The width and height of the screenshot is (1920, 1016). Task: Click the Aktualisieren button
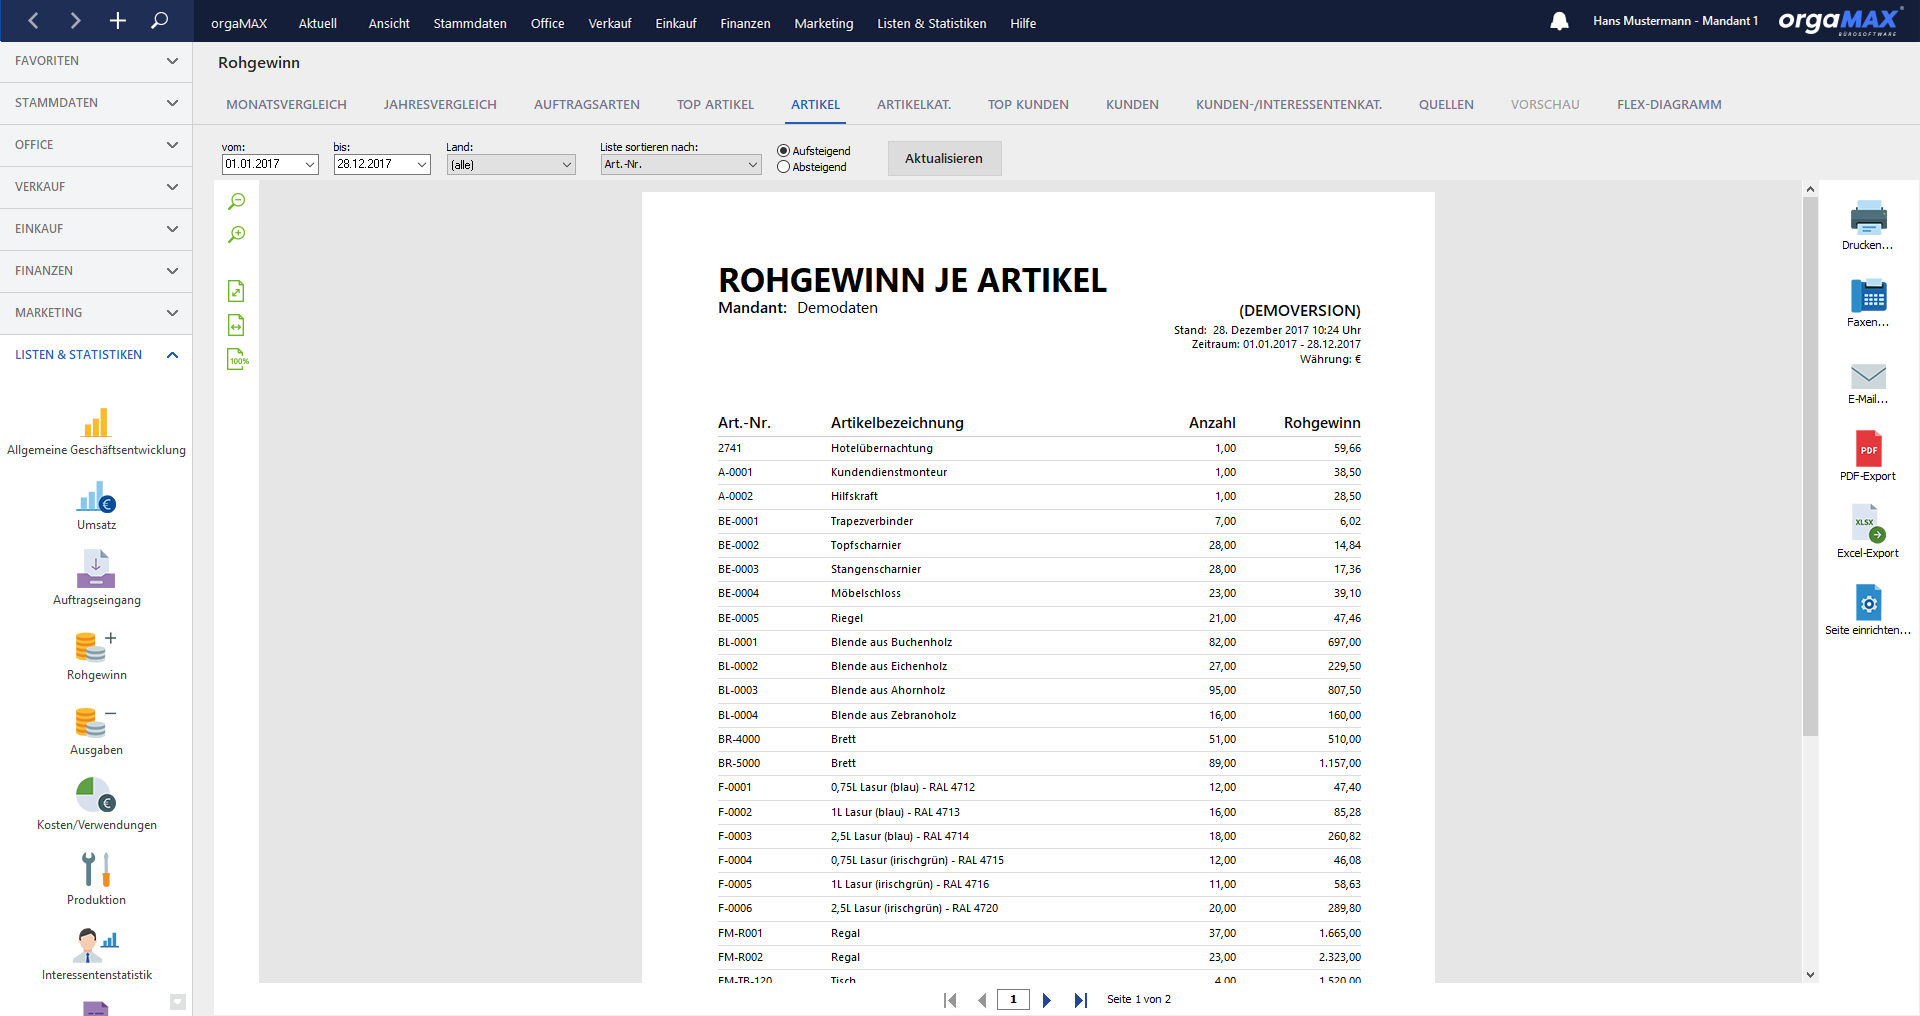(944, 158)
